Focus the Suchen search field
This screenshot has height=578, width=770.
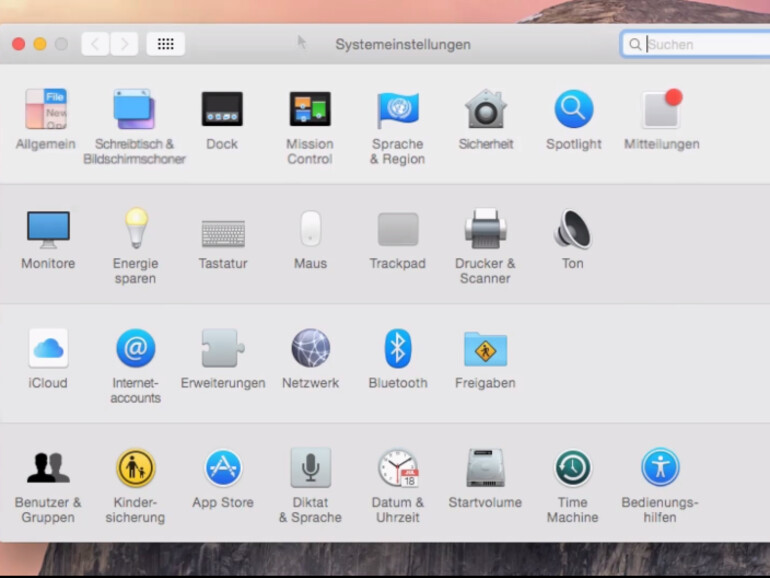tap(695, 45)
